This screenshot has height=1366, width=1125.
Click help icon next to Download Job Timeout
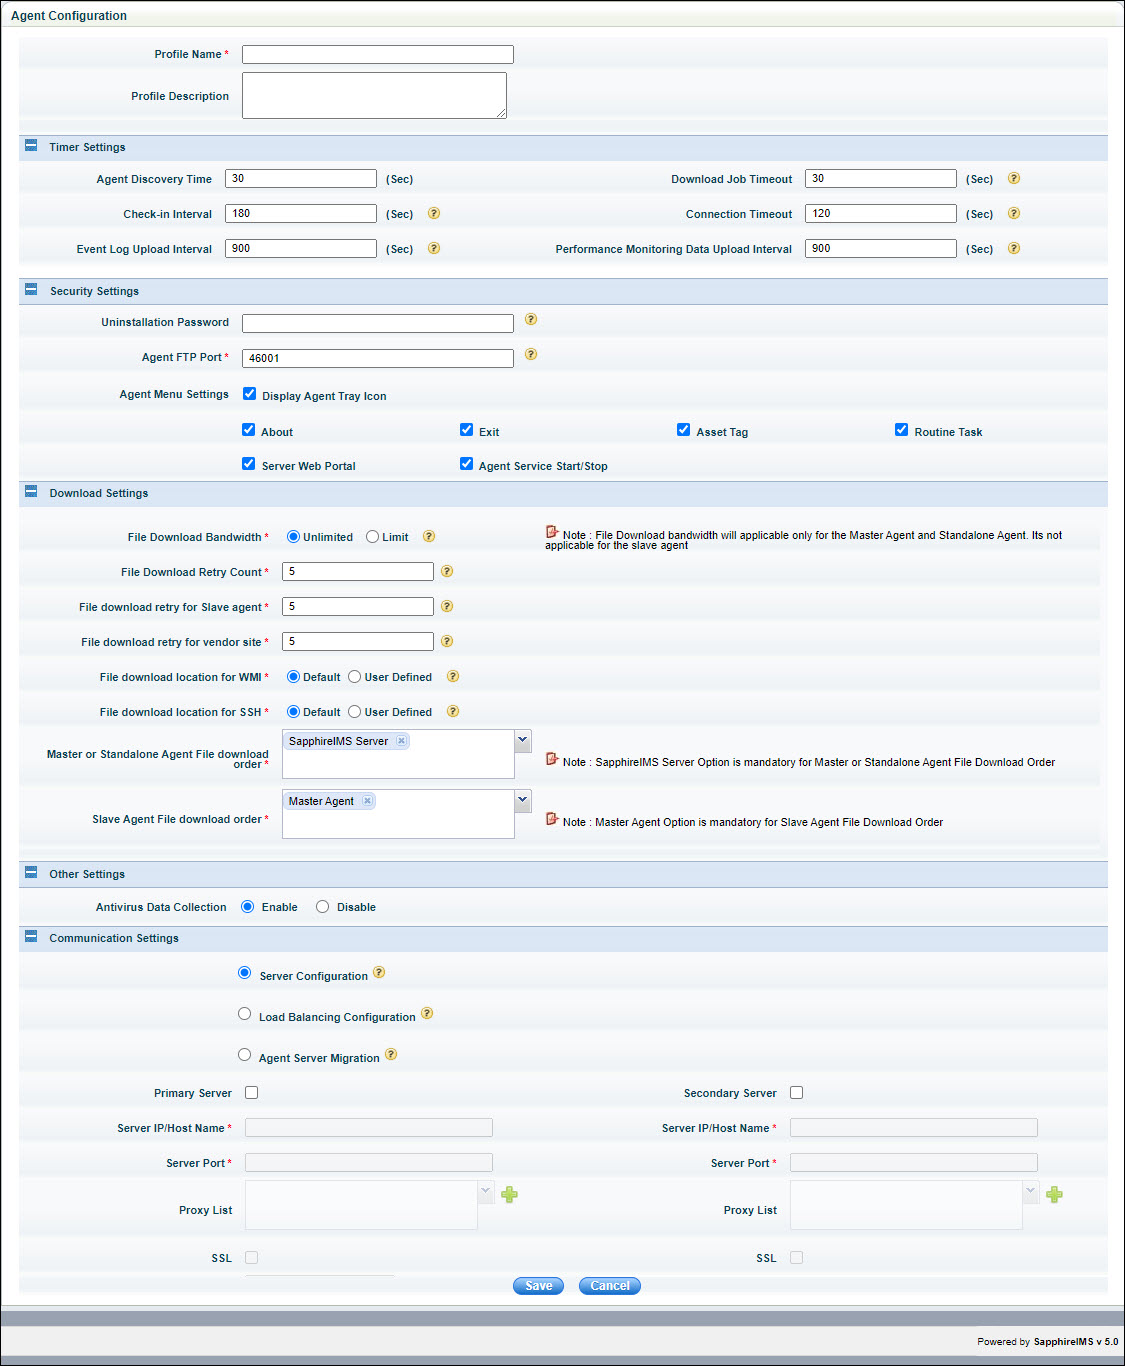pyautogui.click(x=1013, y=179)
